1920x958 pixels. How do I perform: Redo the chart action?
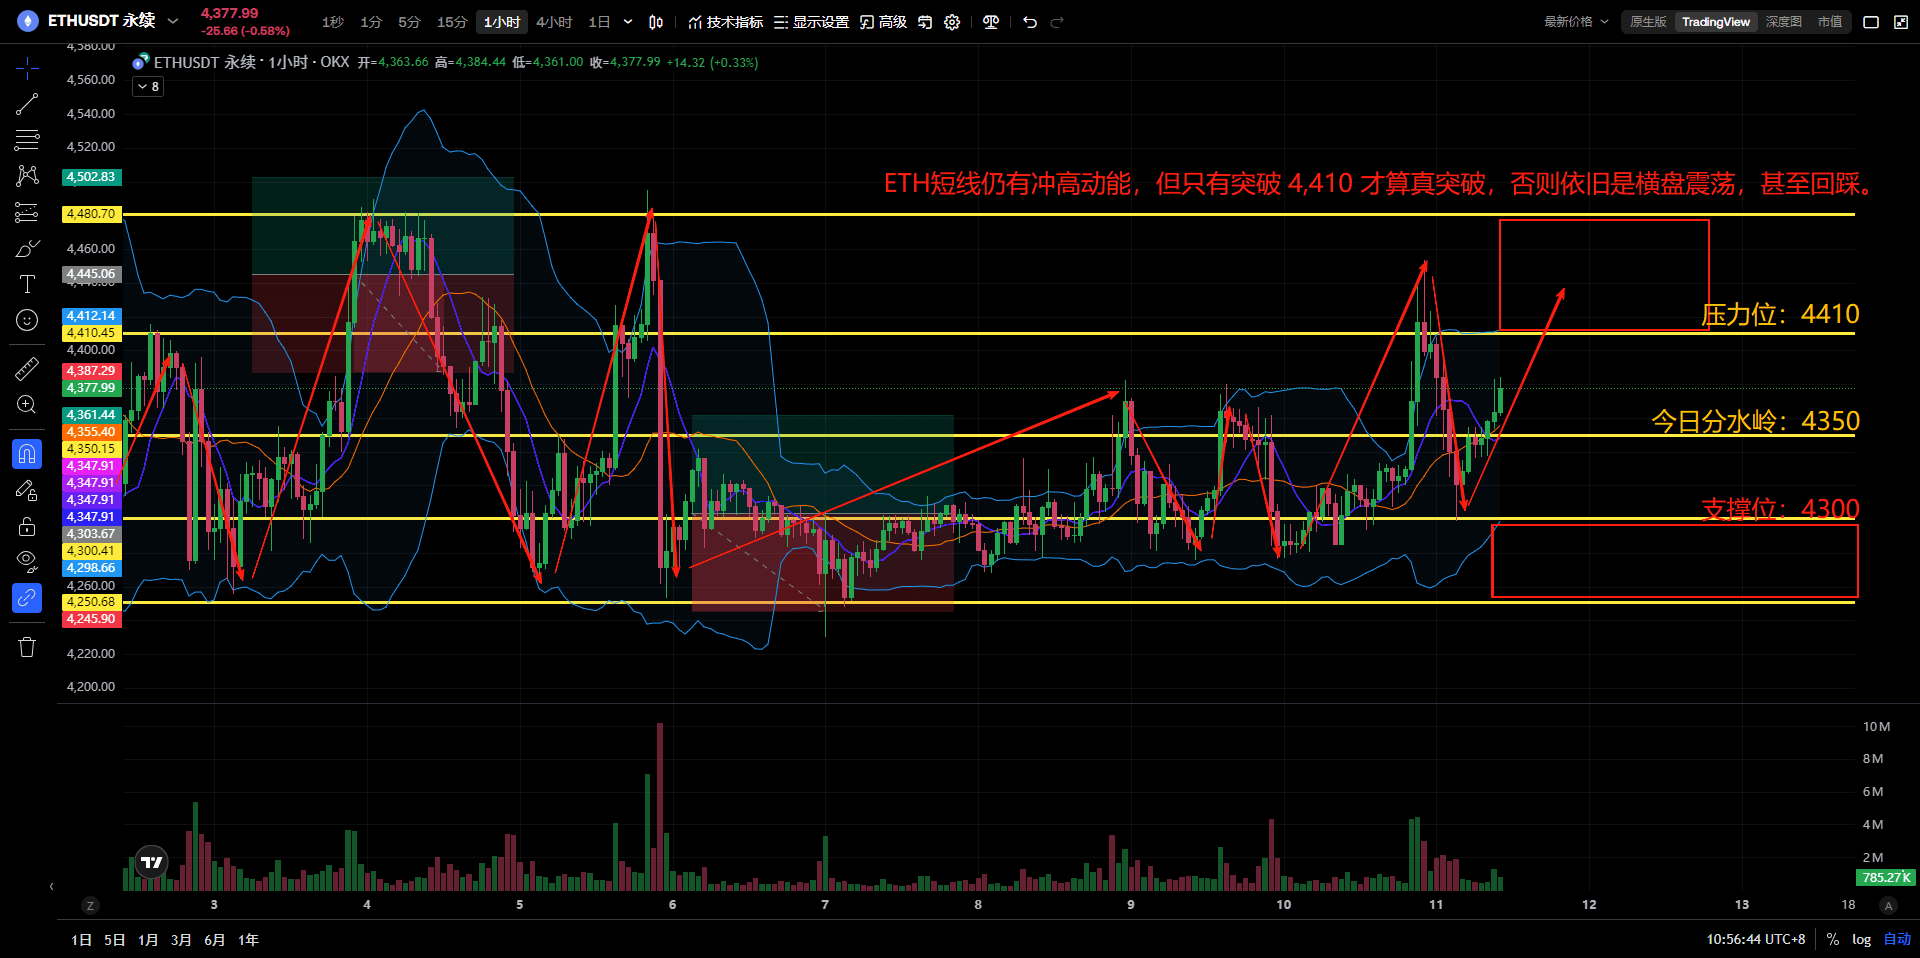[x=1057, y=22]
